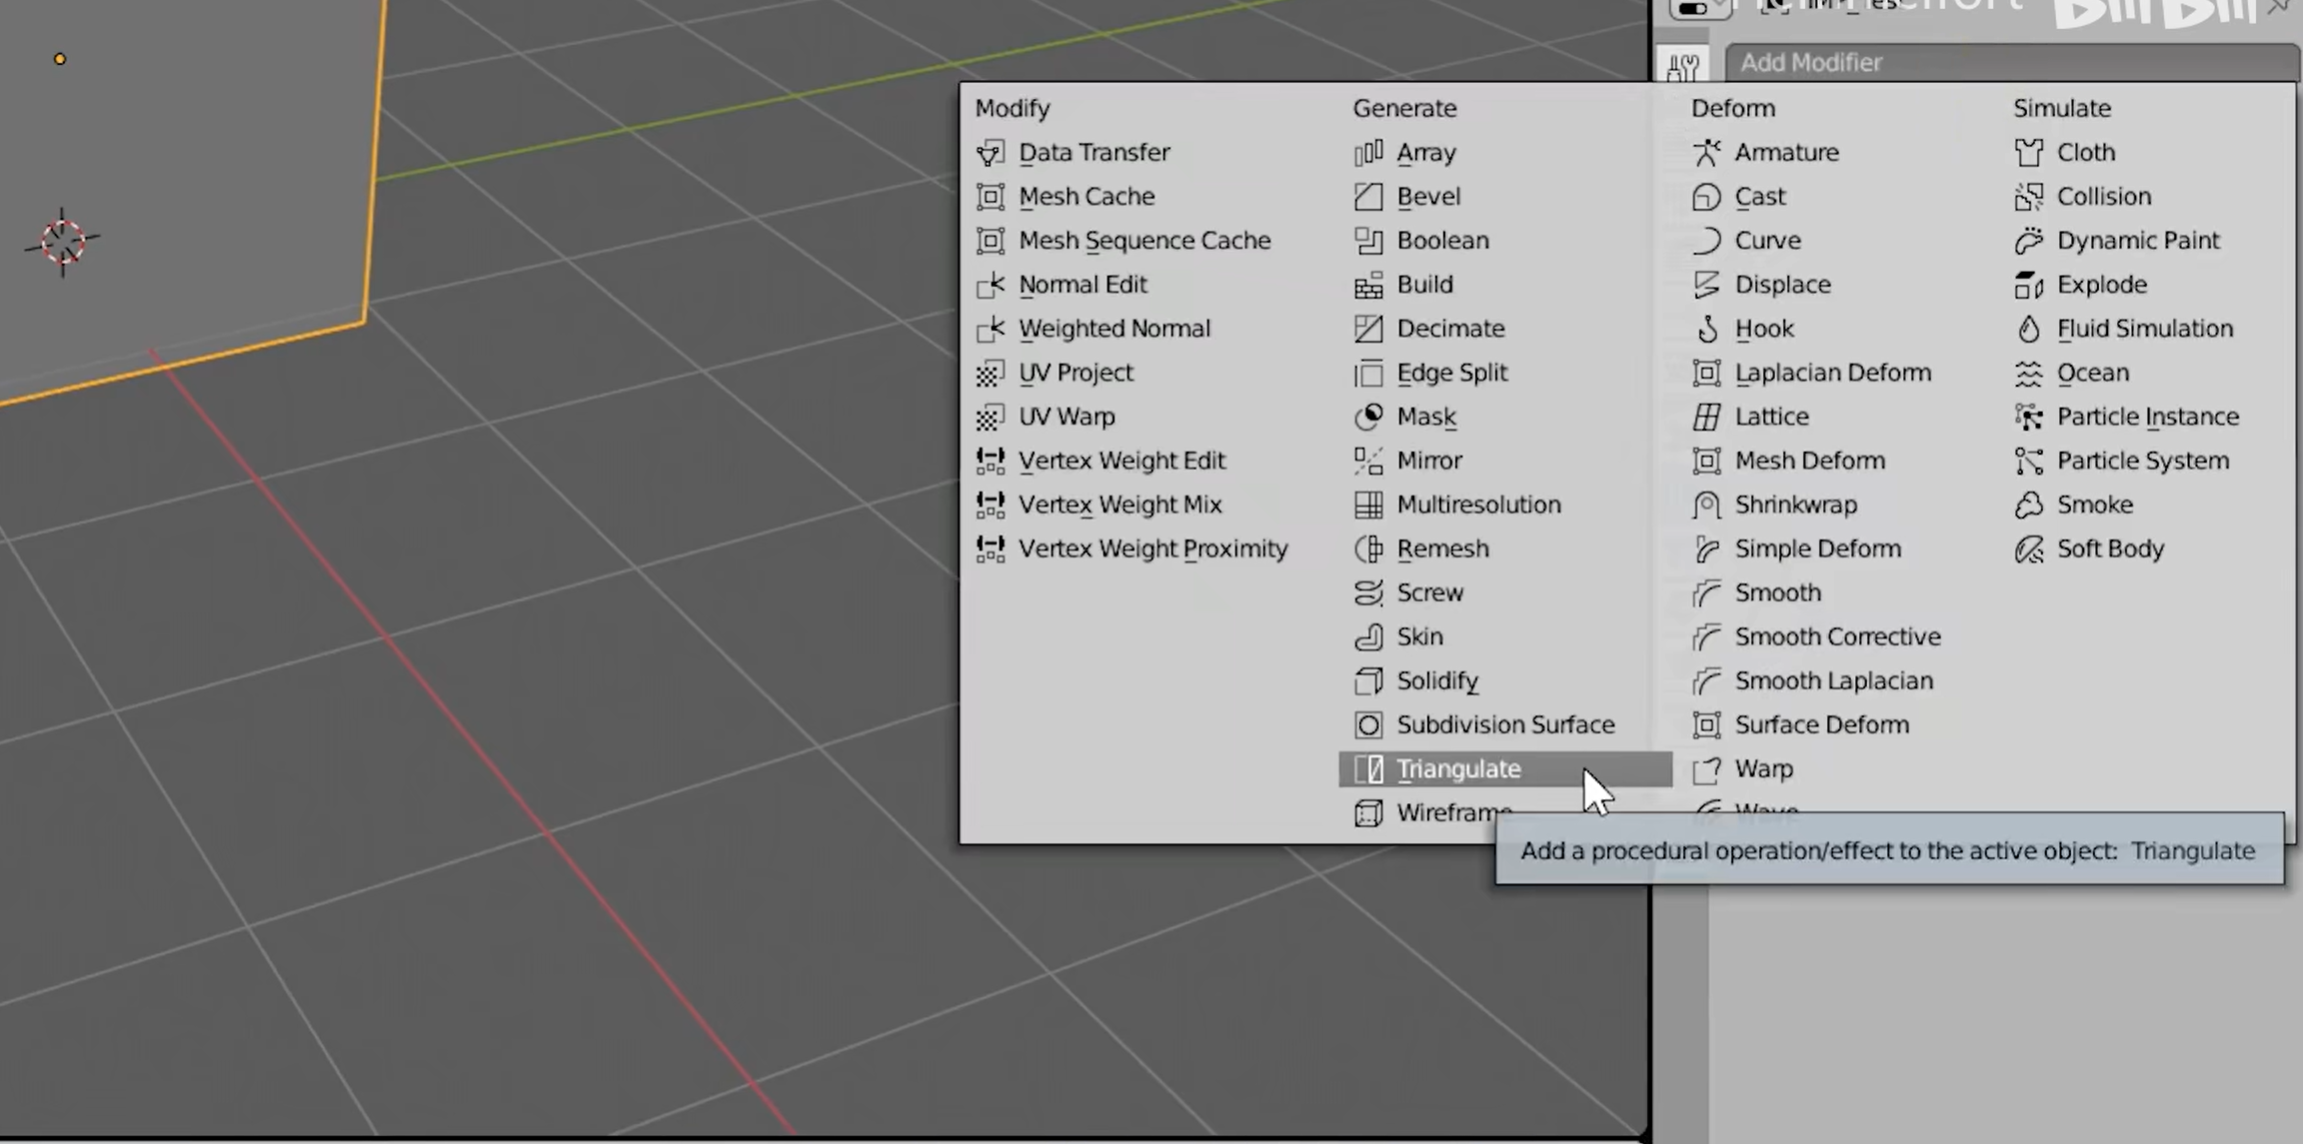Click the Subdivision Surface icon
The width and height of the screenshot is (2303, 1144).
tap(1368, 724)
